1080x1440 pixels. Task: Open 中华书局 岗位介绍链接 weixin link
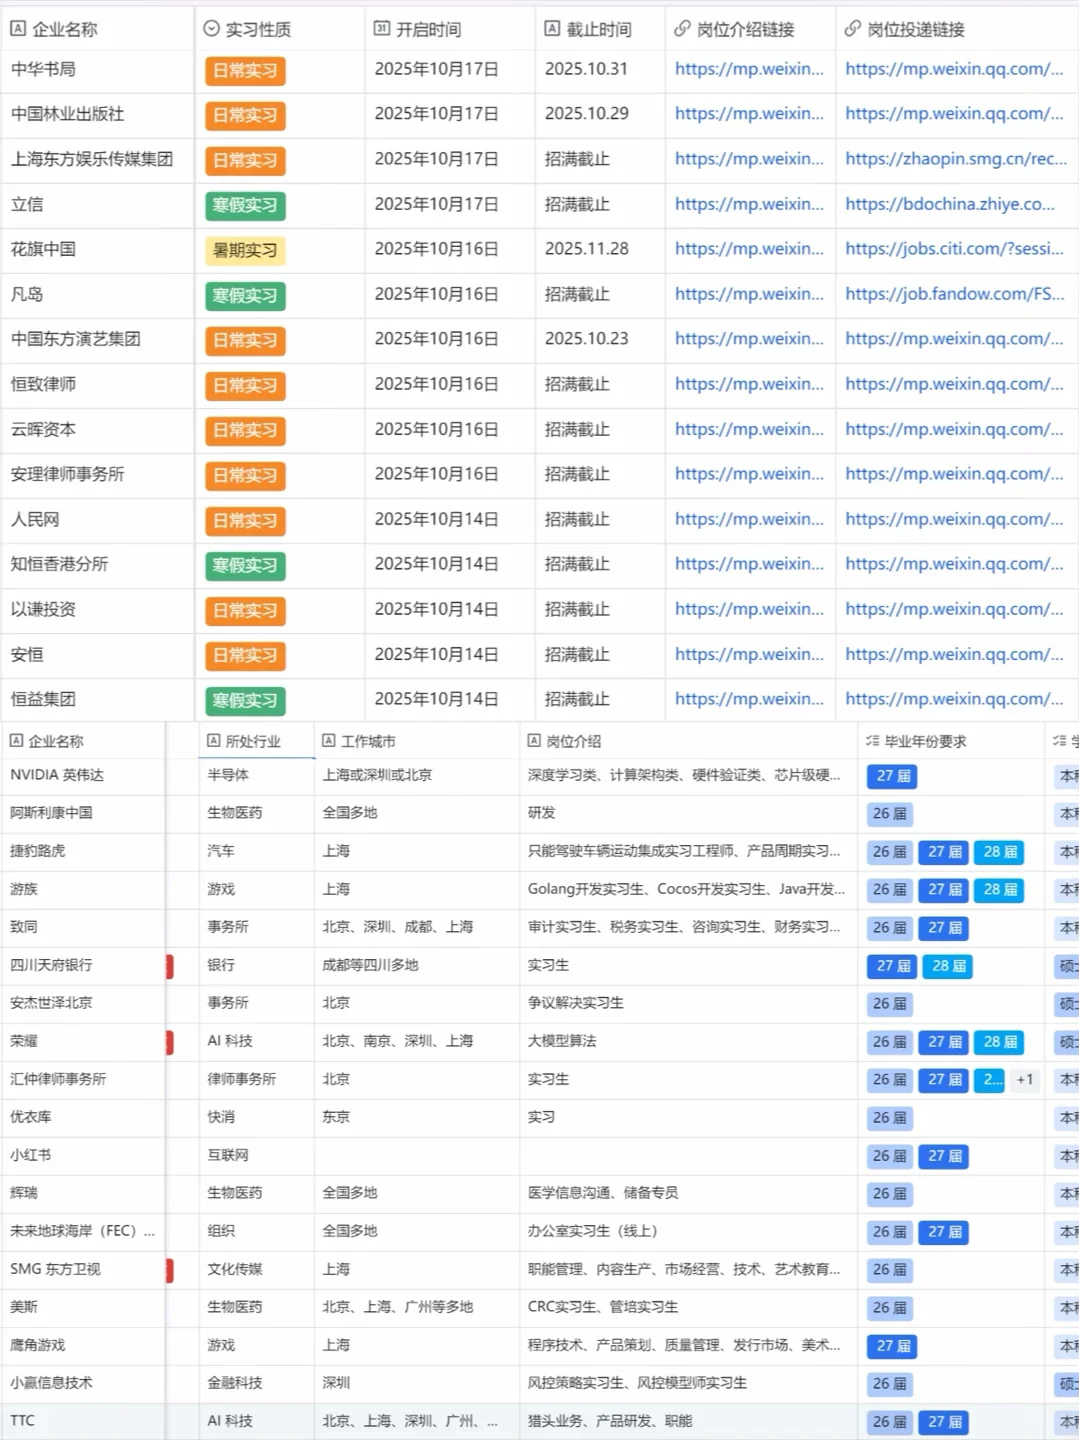(749, 69)
